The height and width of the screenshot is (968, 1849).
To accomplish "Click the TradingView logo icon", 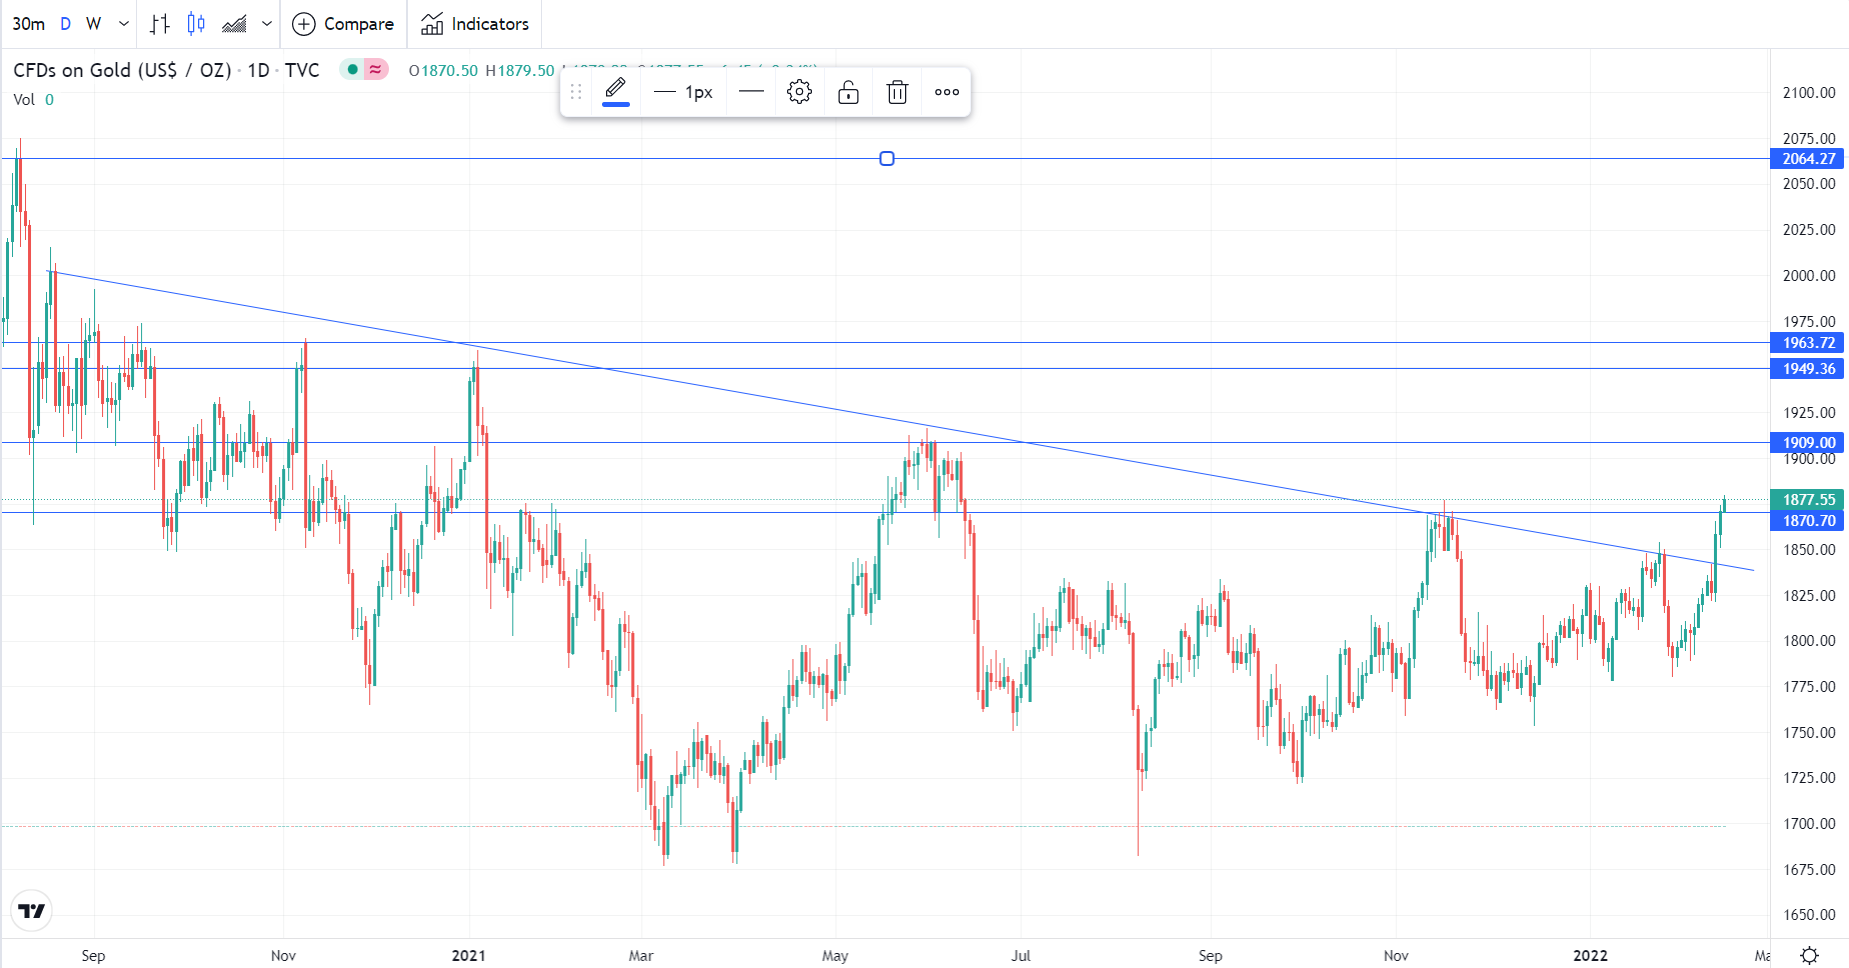I will [32, 911].
